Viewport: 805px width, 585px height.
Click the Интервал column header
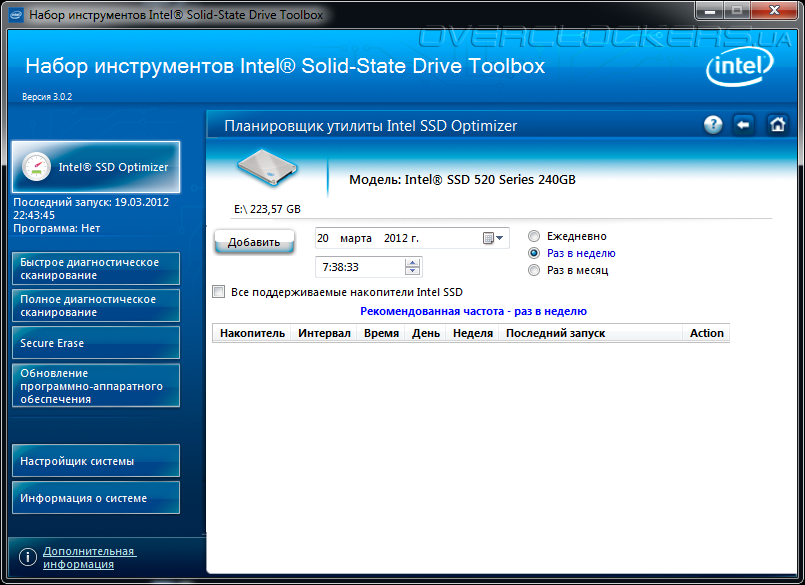[x=324, y=333]
